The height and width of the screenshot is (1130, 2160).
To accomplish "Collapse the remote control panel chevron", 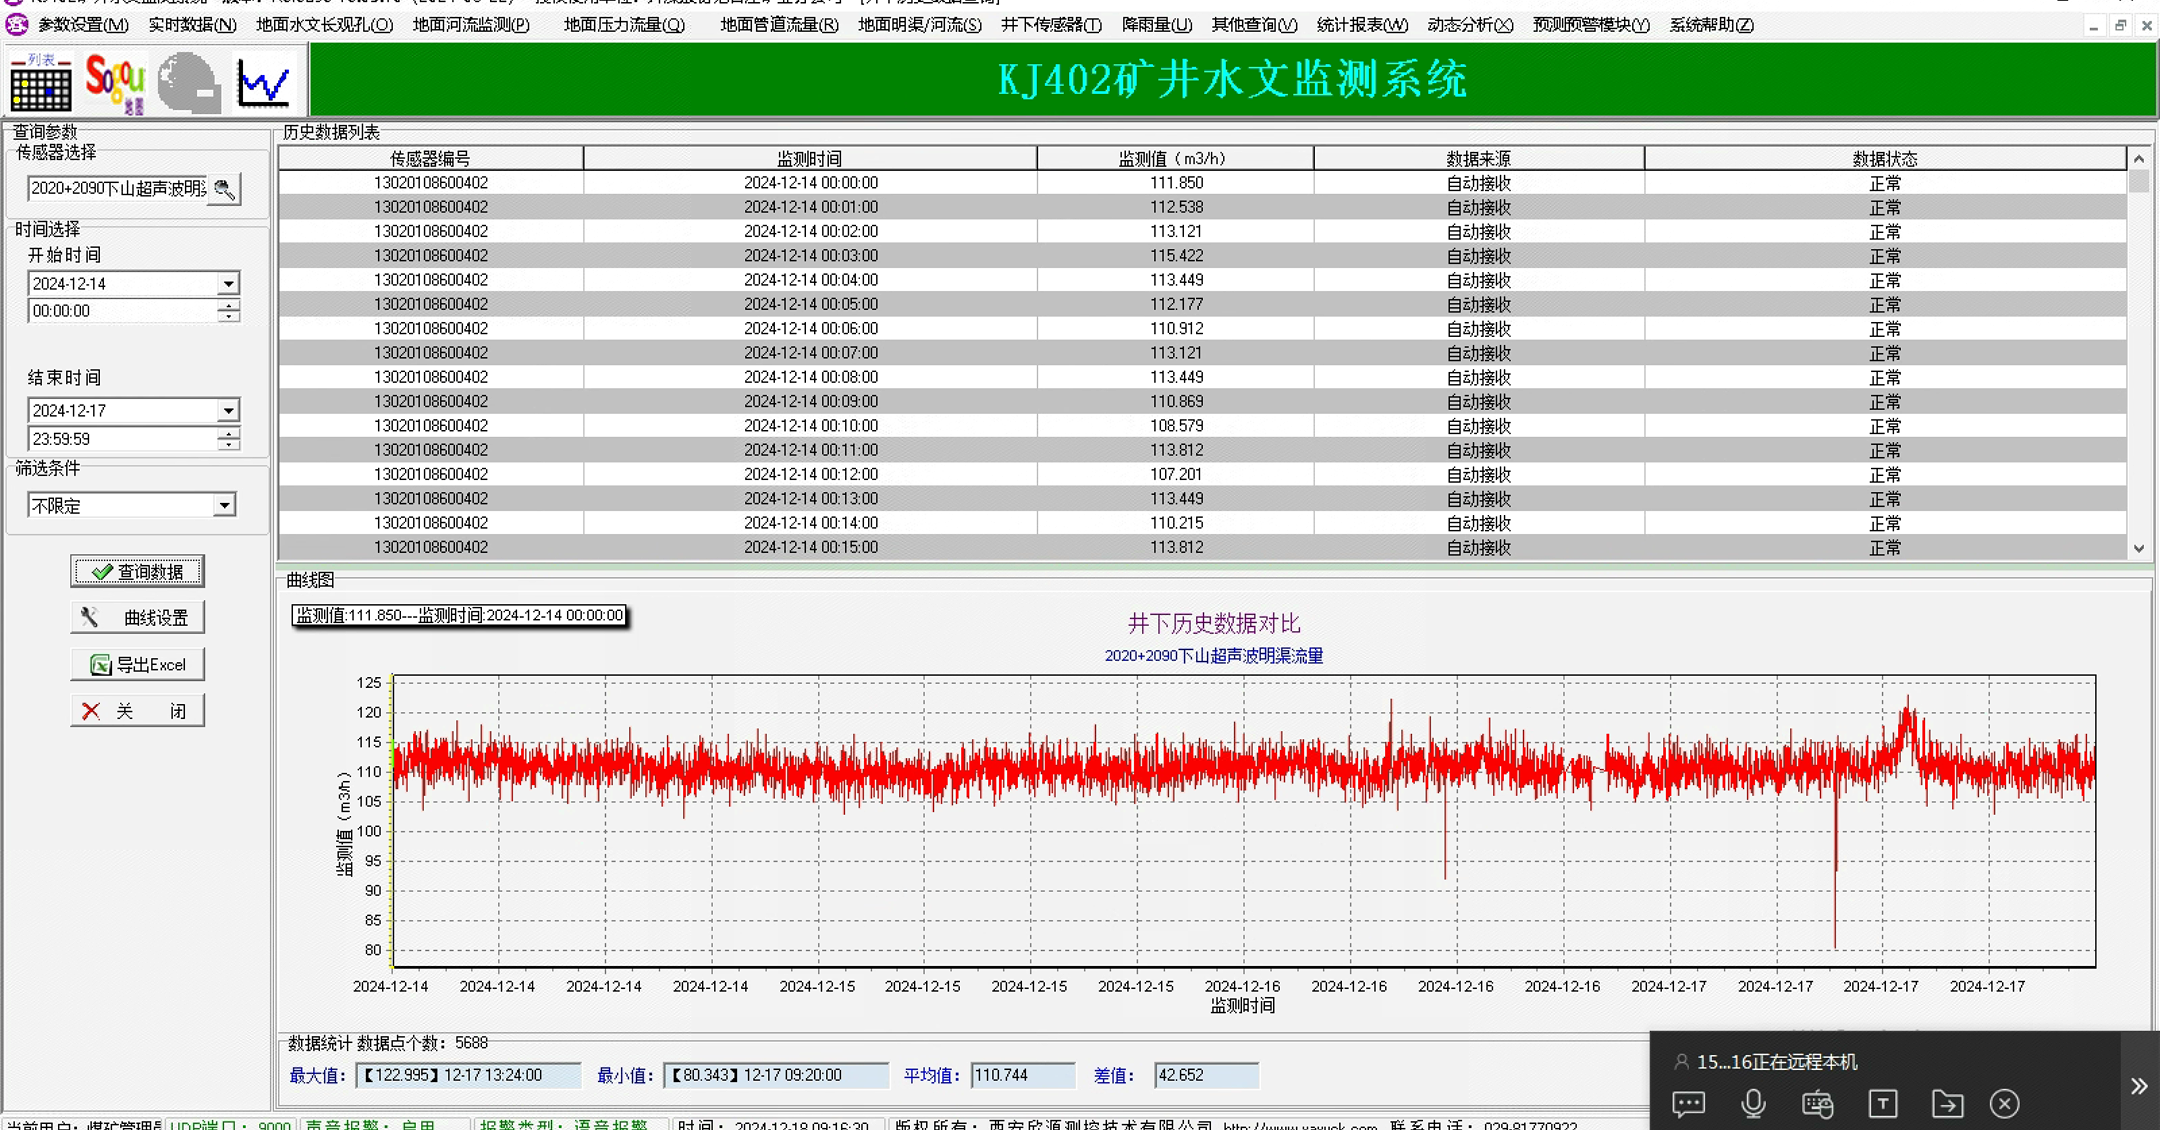I will pos(2138,1086).
